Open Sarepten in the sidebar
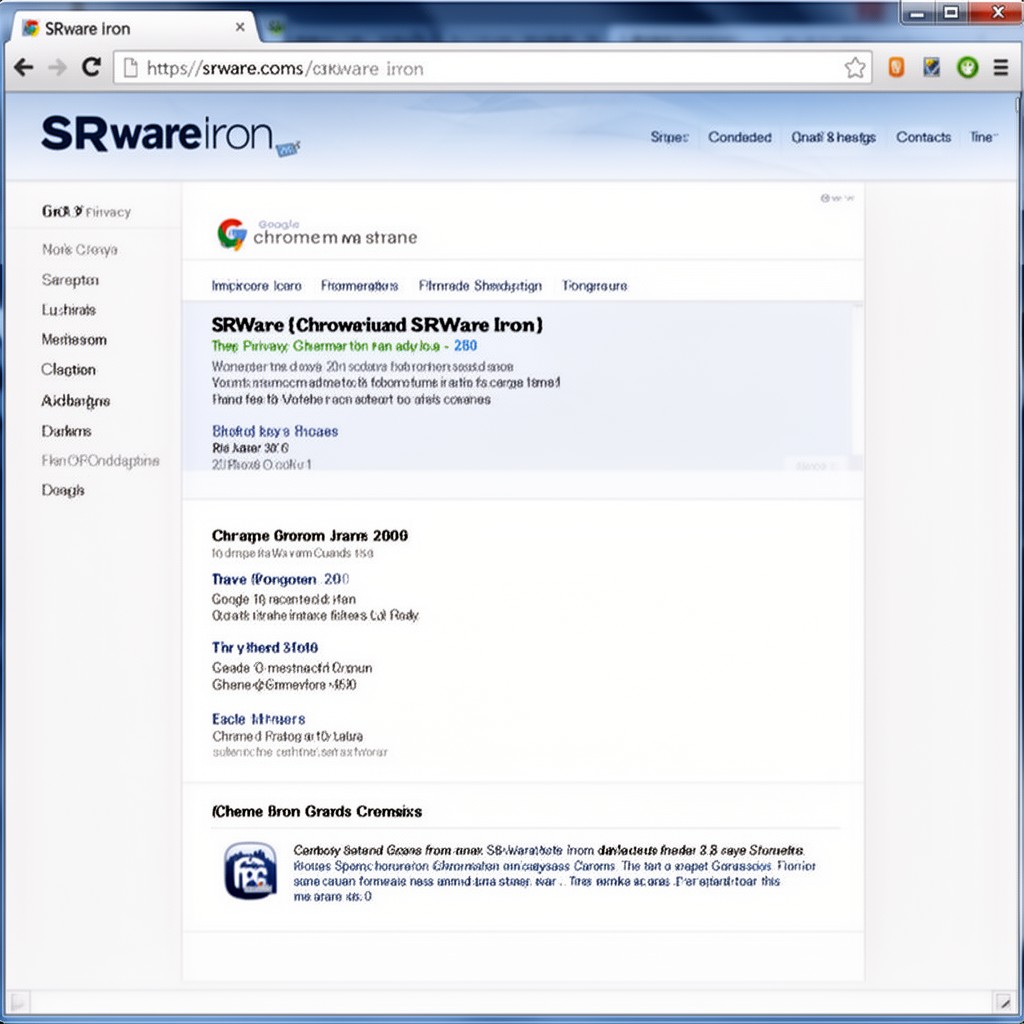 71,280
